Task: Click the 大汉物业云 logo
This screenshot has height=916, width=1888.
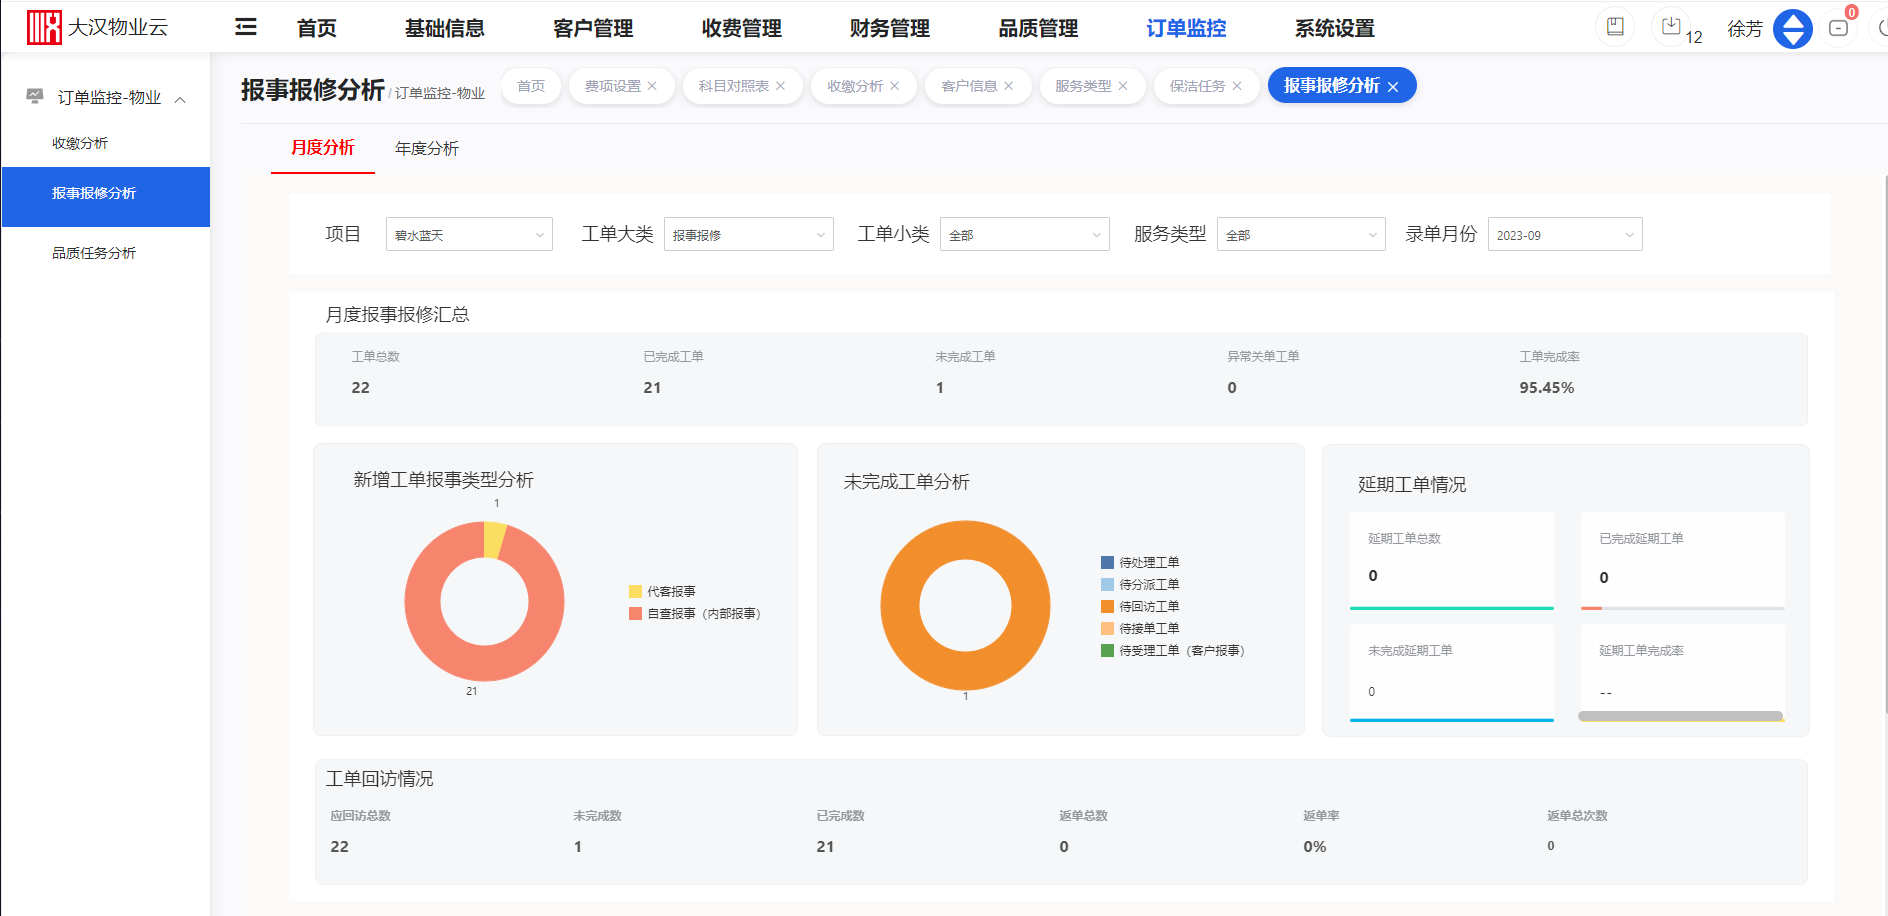Action: tap(97, 27)
